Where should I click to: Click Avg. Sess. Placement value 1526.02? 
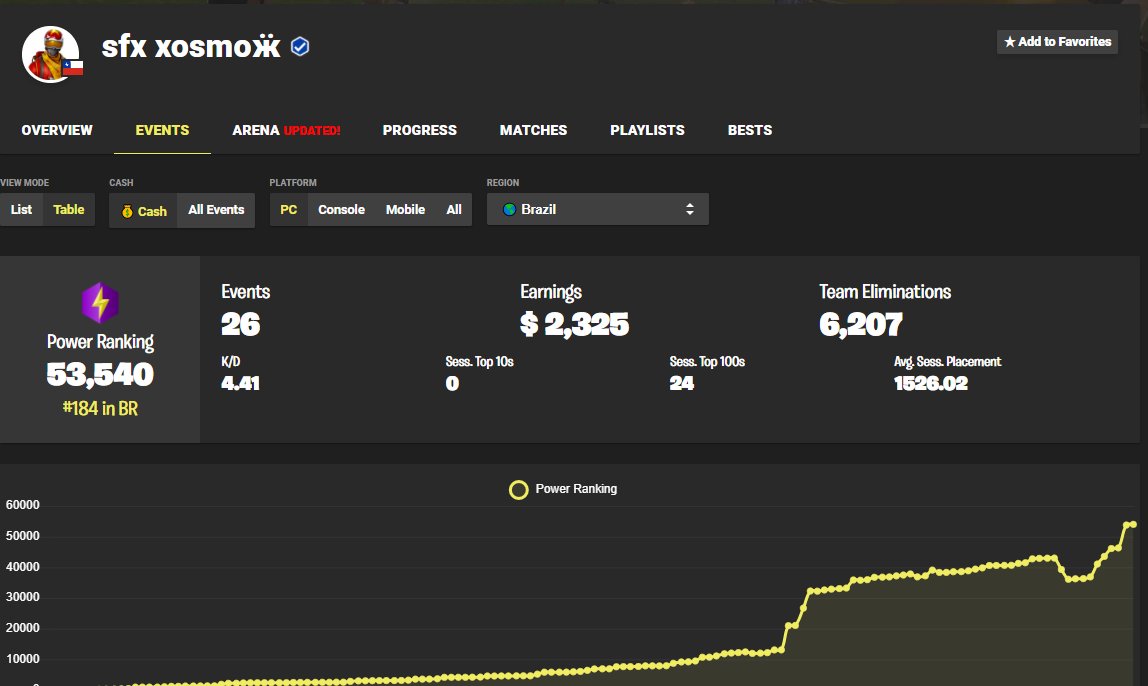pyautogui.click(x=931, y=384)
